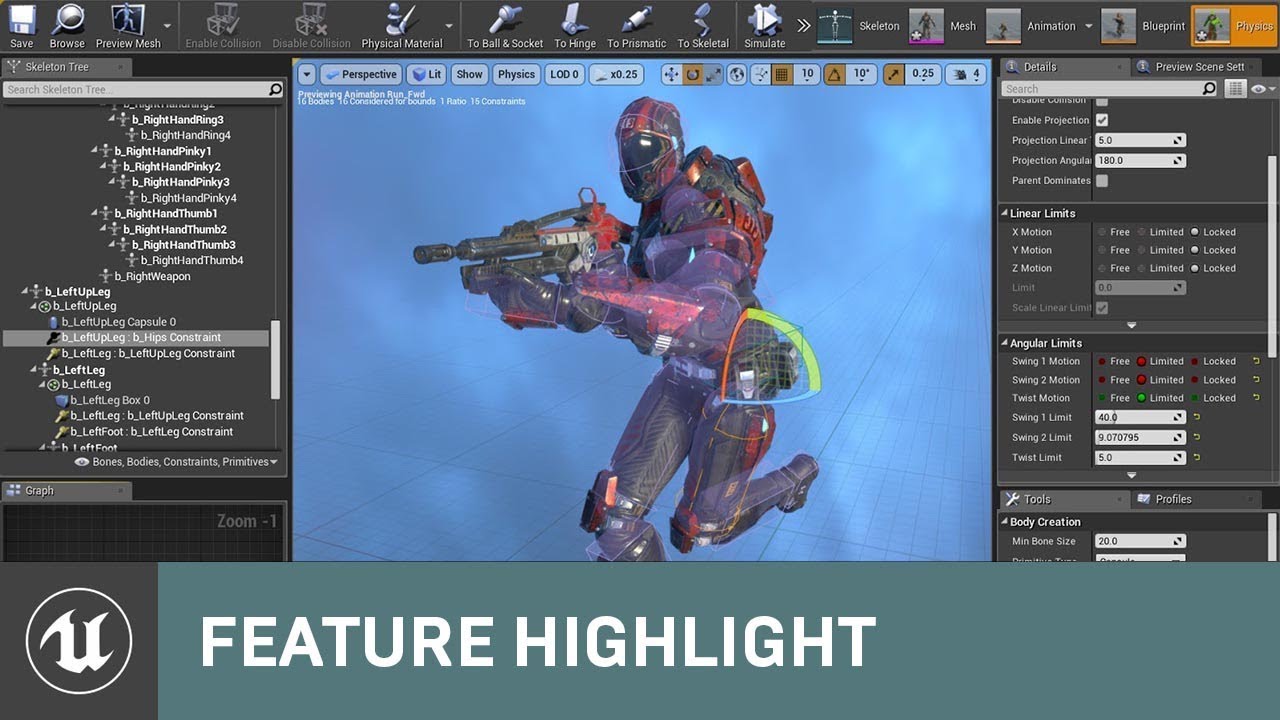Click the LOD 0 button

(564, 74)
